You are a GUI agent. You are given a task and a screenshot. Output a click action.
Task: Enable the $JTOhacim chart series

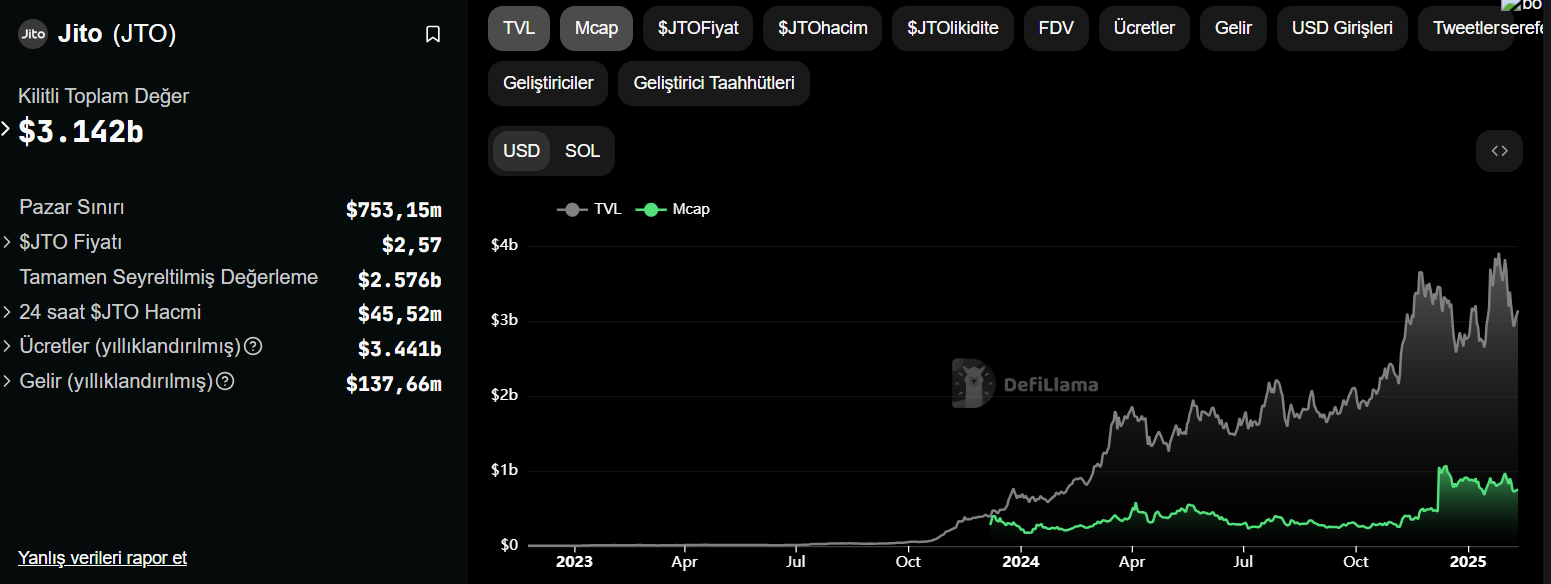point(822,28)
